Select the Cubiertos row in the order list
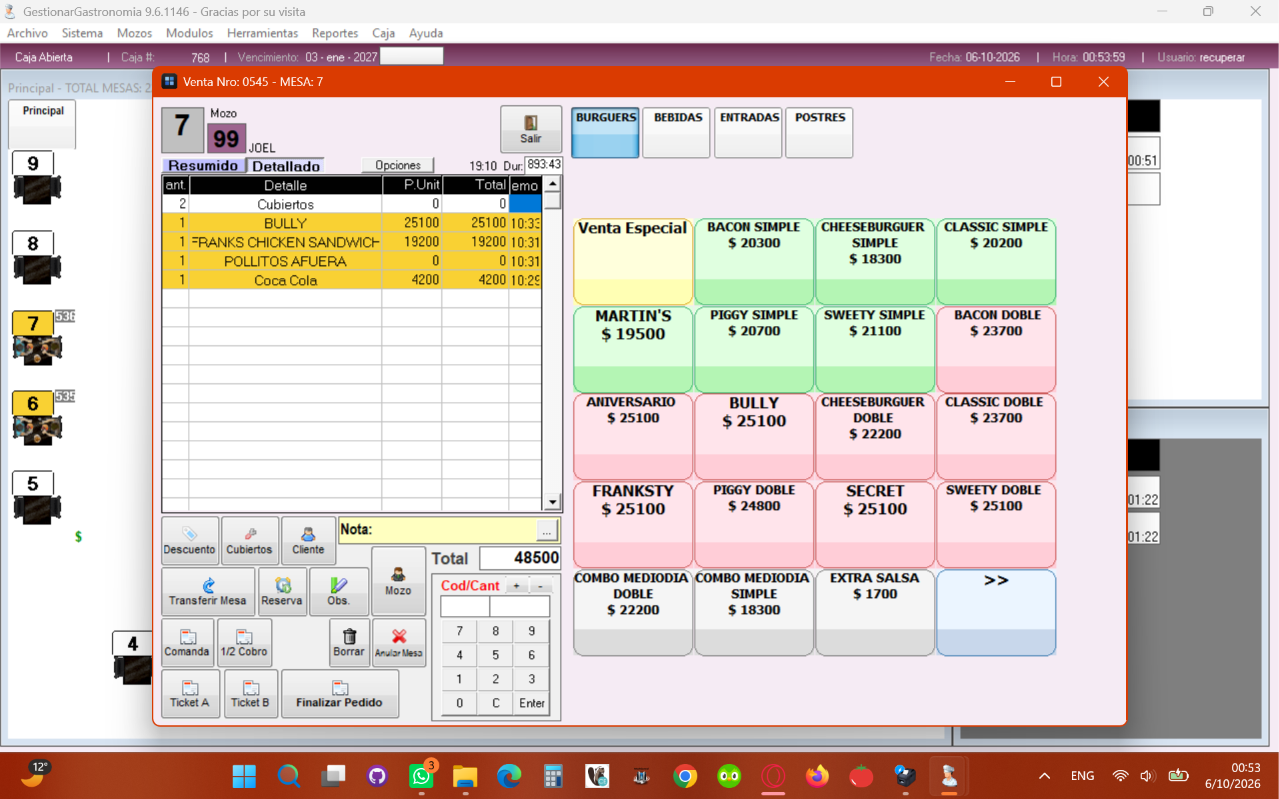The image size is (1279, 799). tap(352, 204)
